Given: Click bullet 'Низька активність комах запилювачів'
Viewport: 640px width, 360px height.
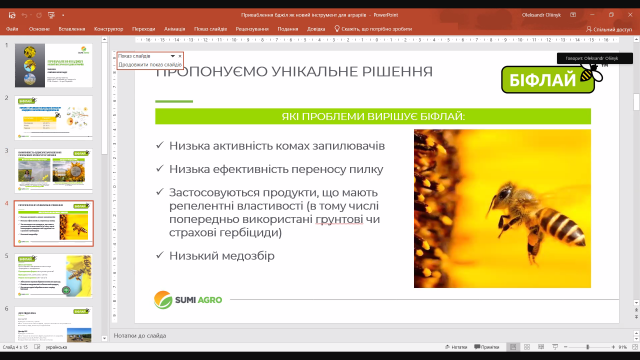Looking at the screenshot, I should (277, 146).
